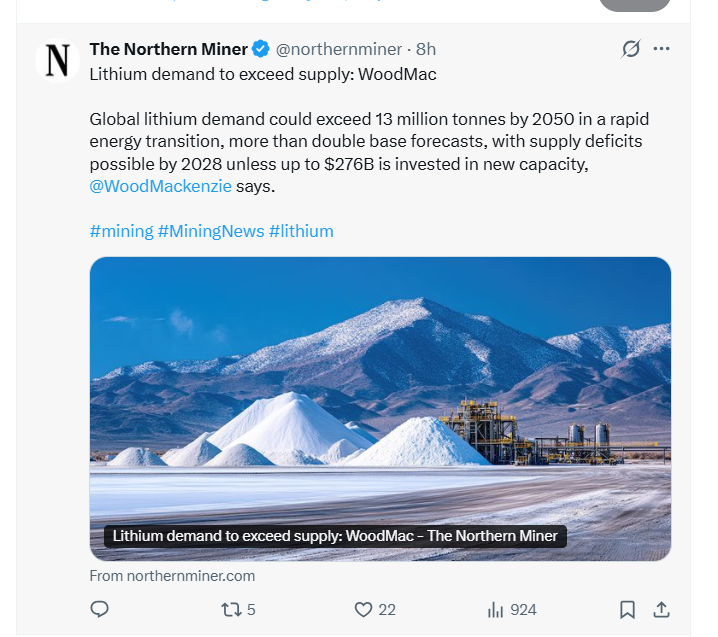Screen dimensions: 718x637
Task: Open The Northern Miner profile avatar
Action: (57, 61)
